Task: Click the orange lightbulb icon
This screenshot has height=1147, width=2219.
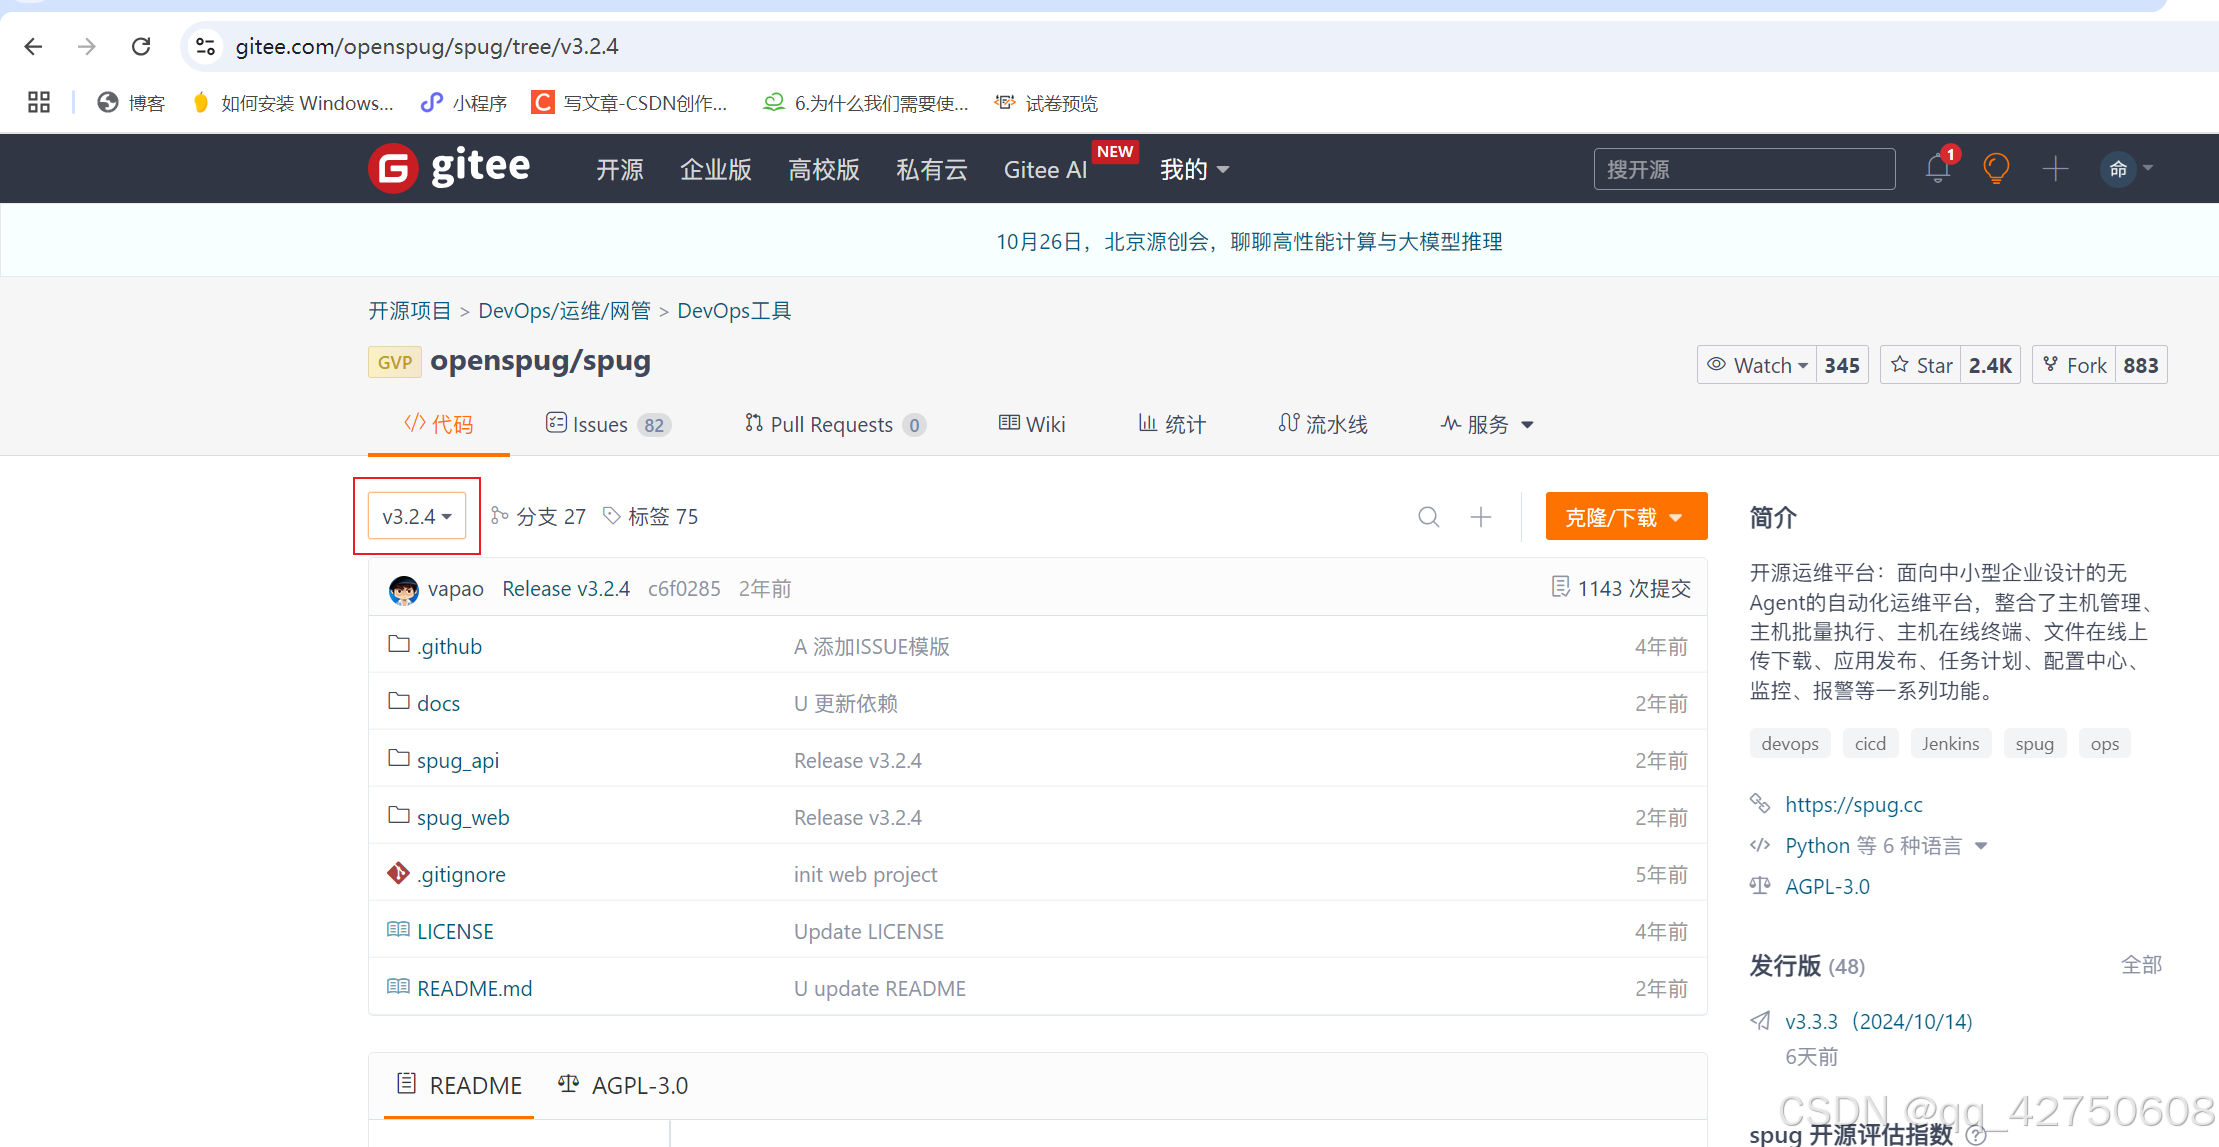Action: pos(1996,168)
